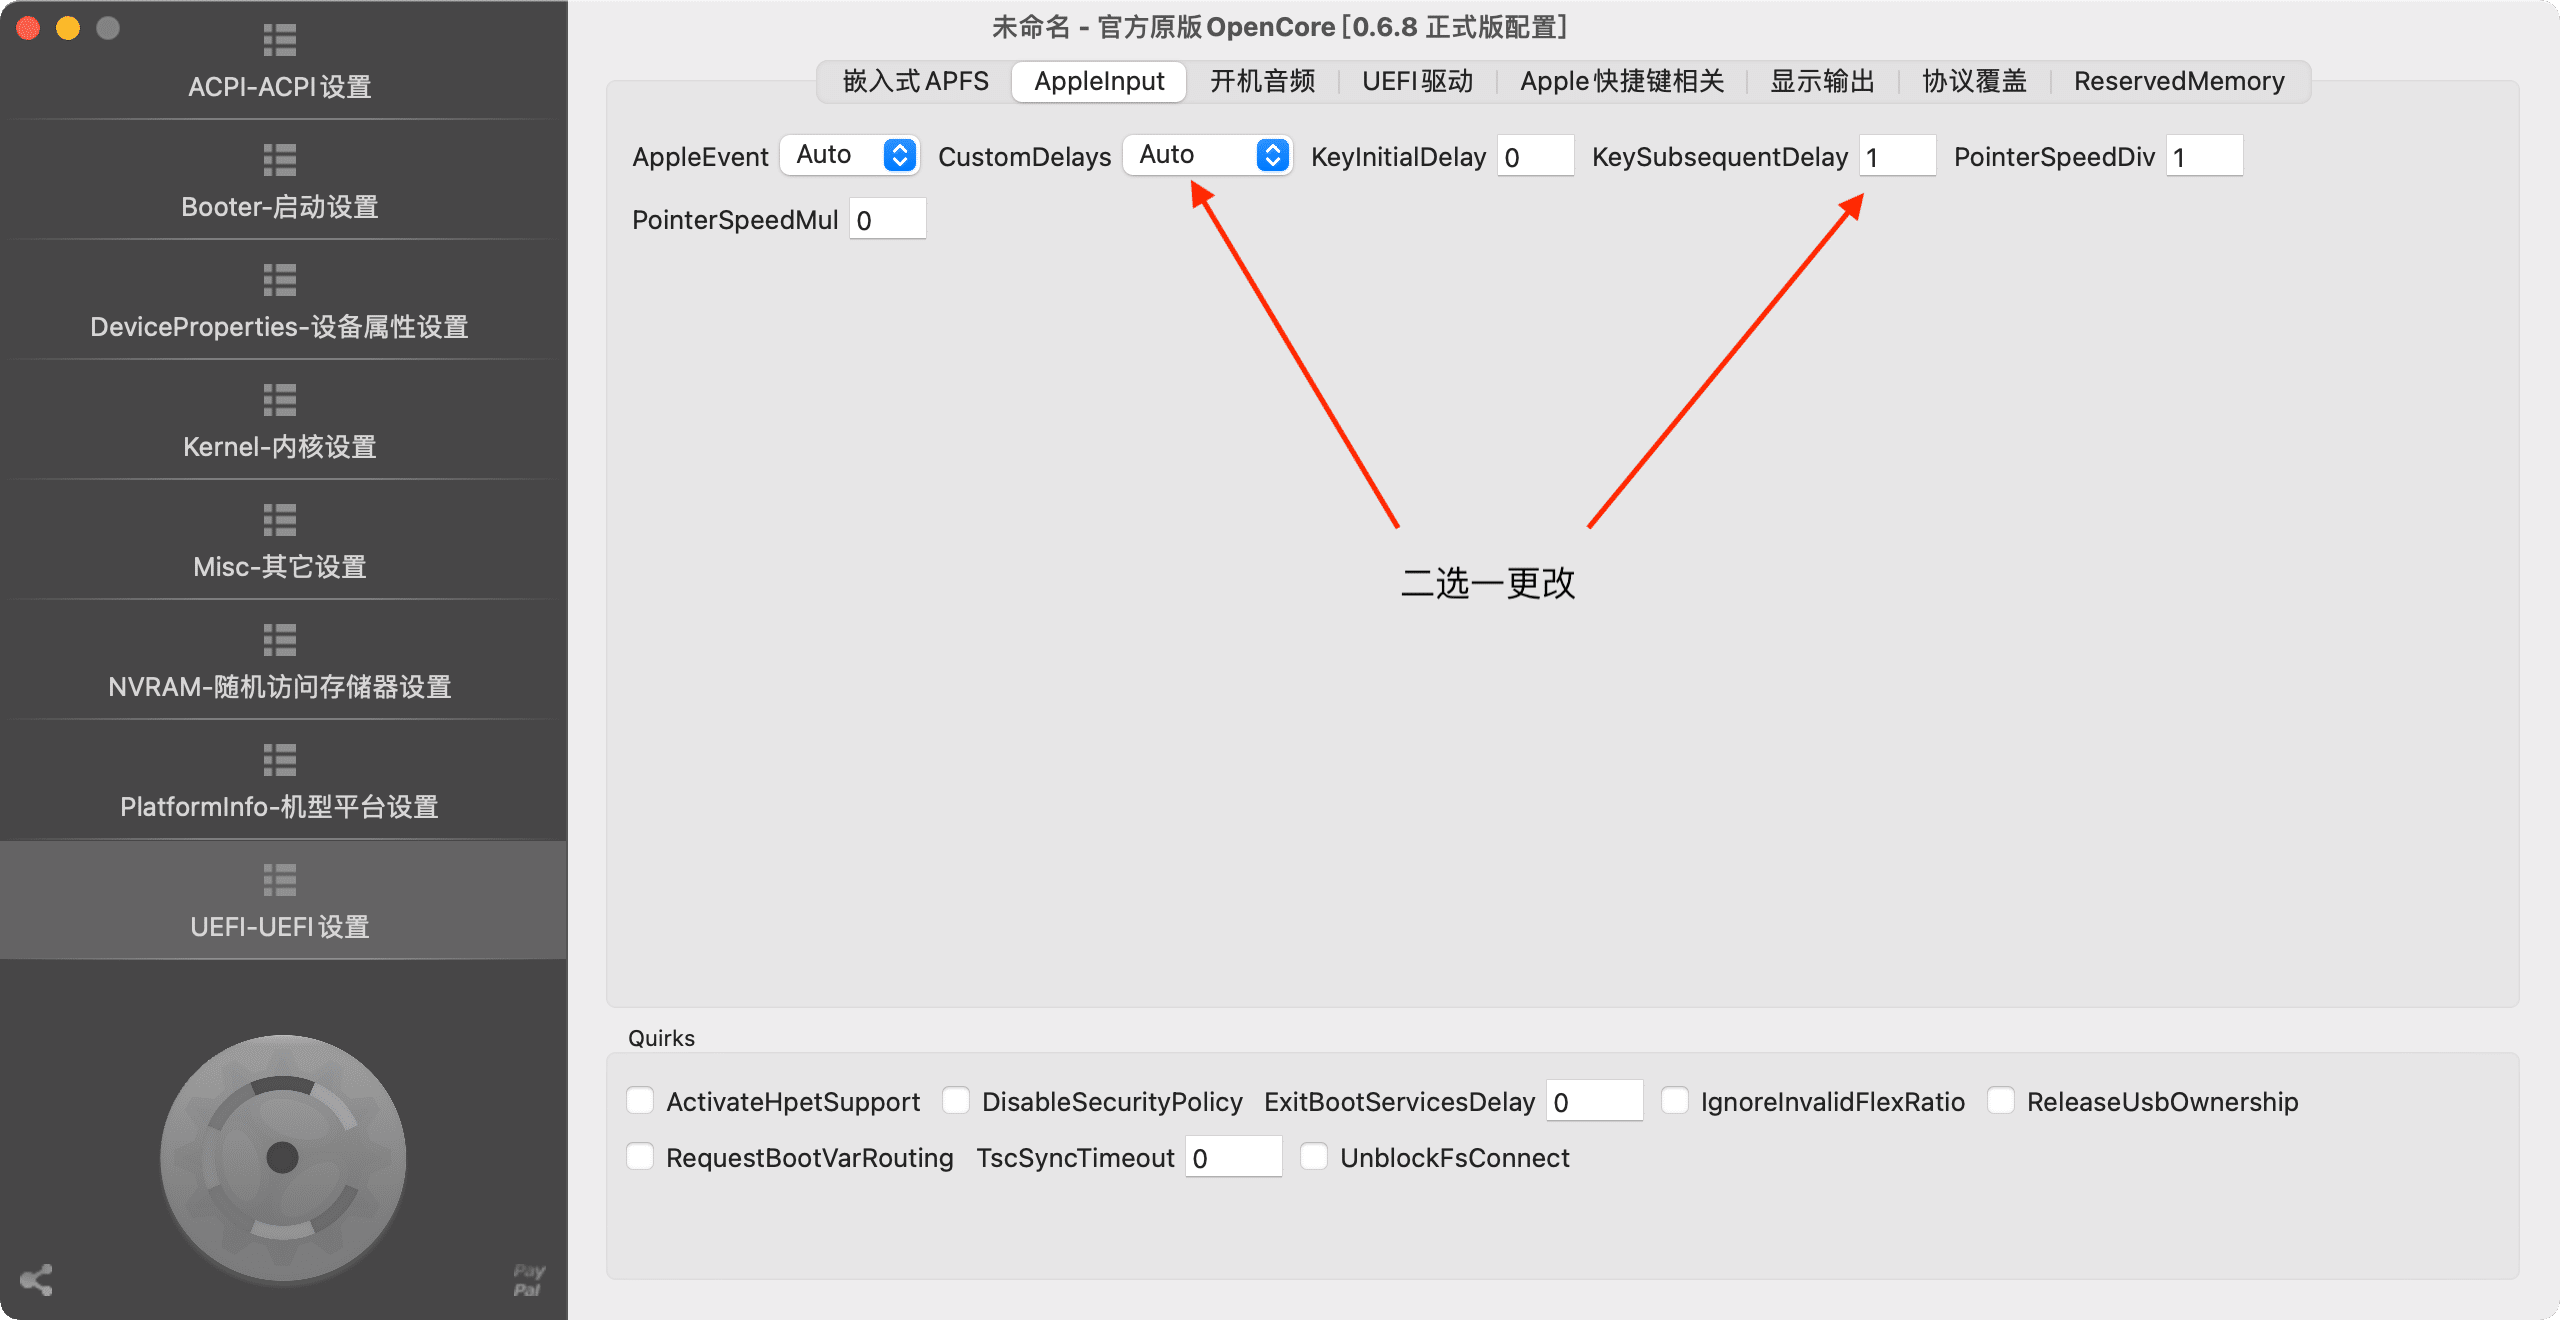2560x1320 pixels.
Task: Click the UEFI section list icon
Action: click(280, 880)
